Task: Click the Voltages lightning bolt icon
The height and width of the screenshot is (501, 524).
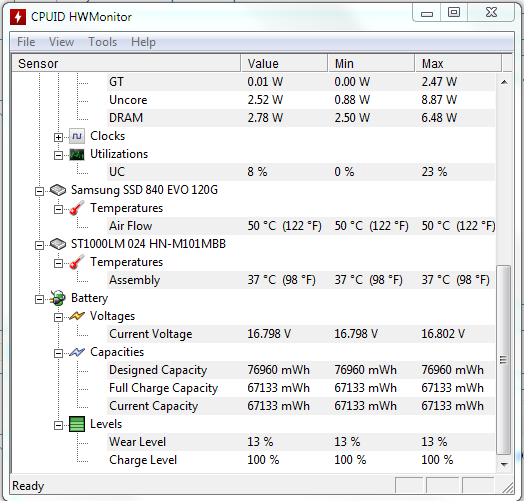Action: pyautogui.click(x=77, y=316)
